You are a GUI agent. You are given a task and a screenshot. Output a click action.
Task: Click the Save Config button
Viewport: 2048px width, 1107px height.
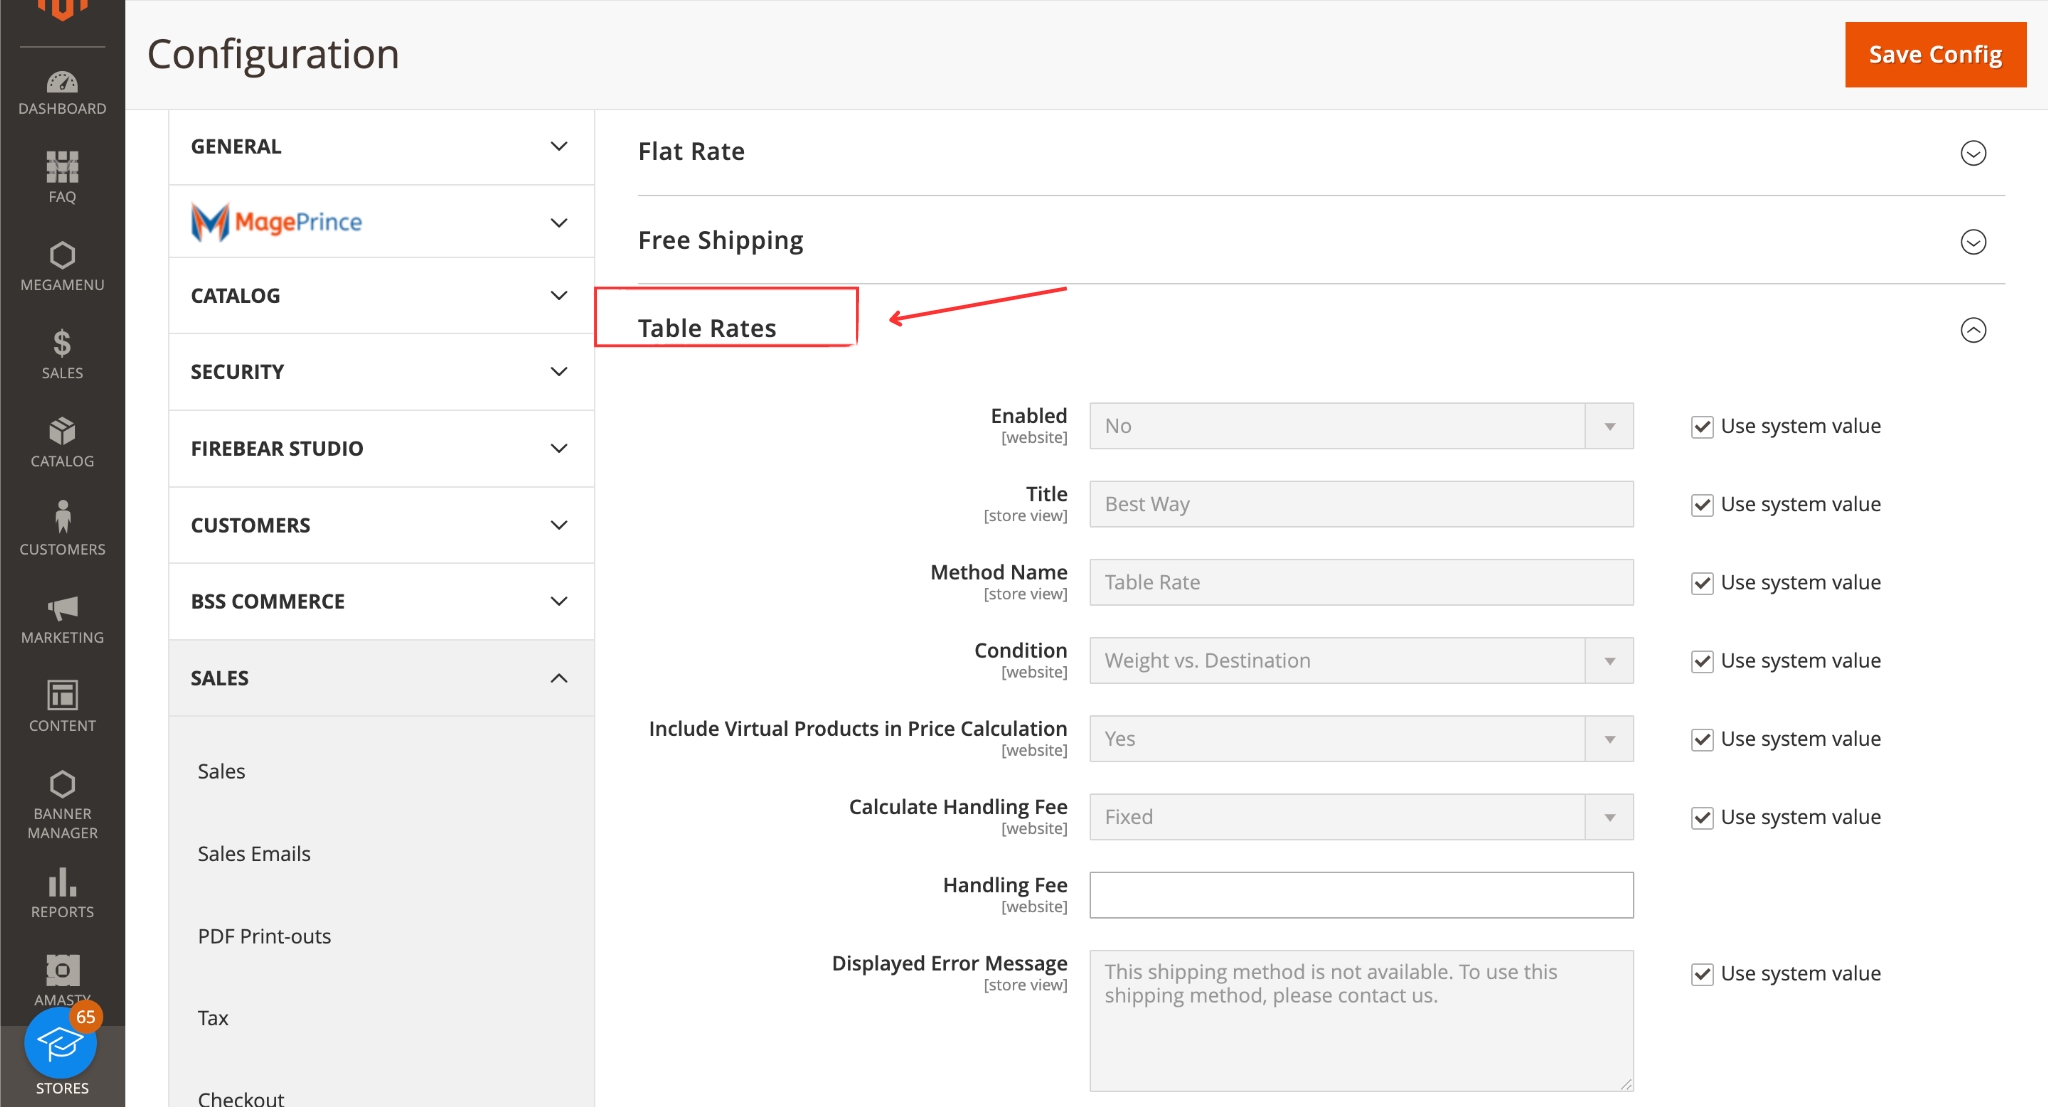click(1935, 55)
